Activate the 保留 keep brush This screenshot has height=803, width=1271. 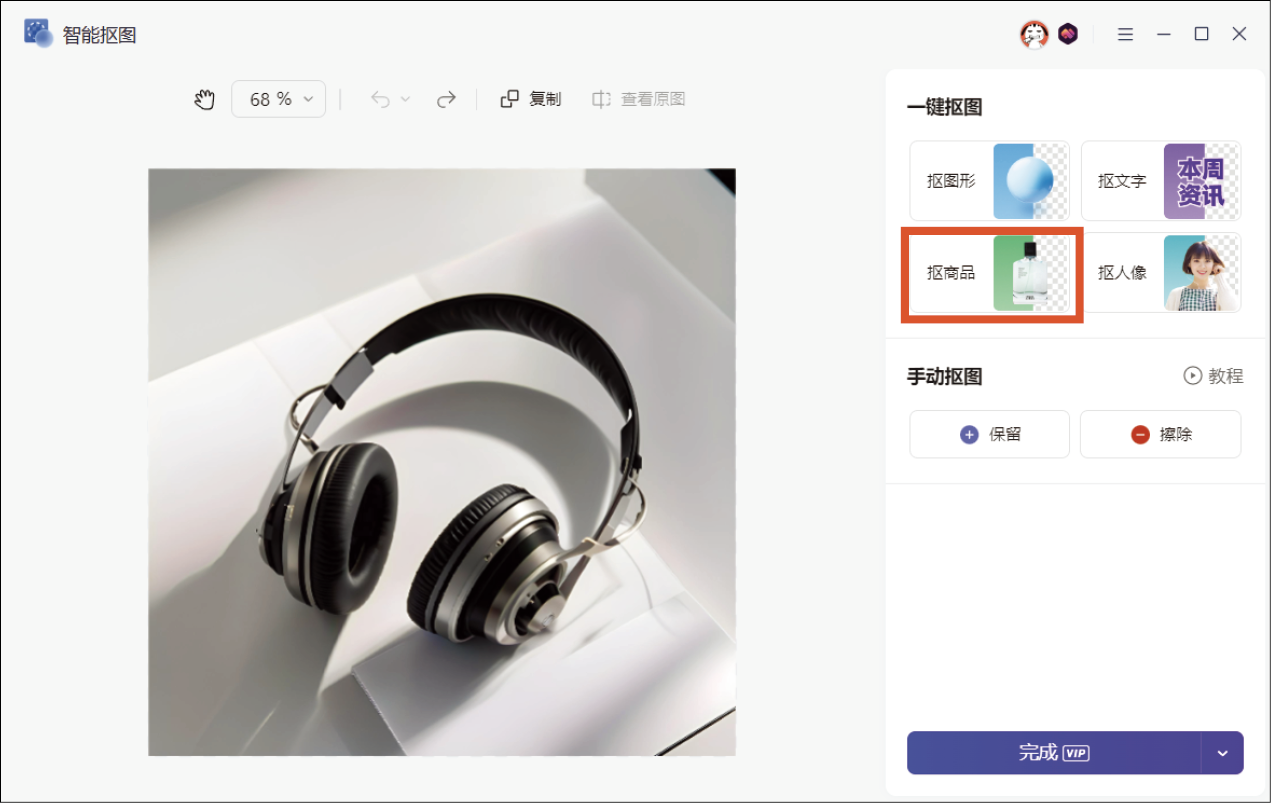[x=989, y=434]
